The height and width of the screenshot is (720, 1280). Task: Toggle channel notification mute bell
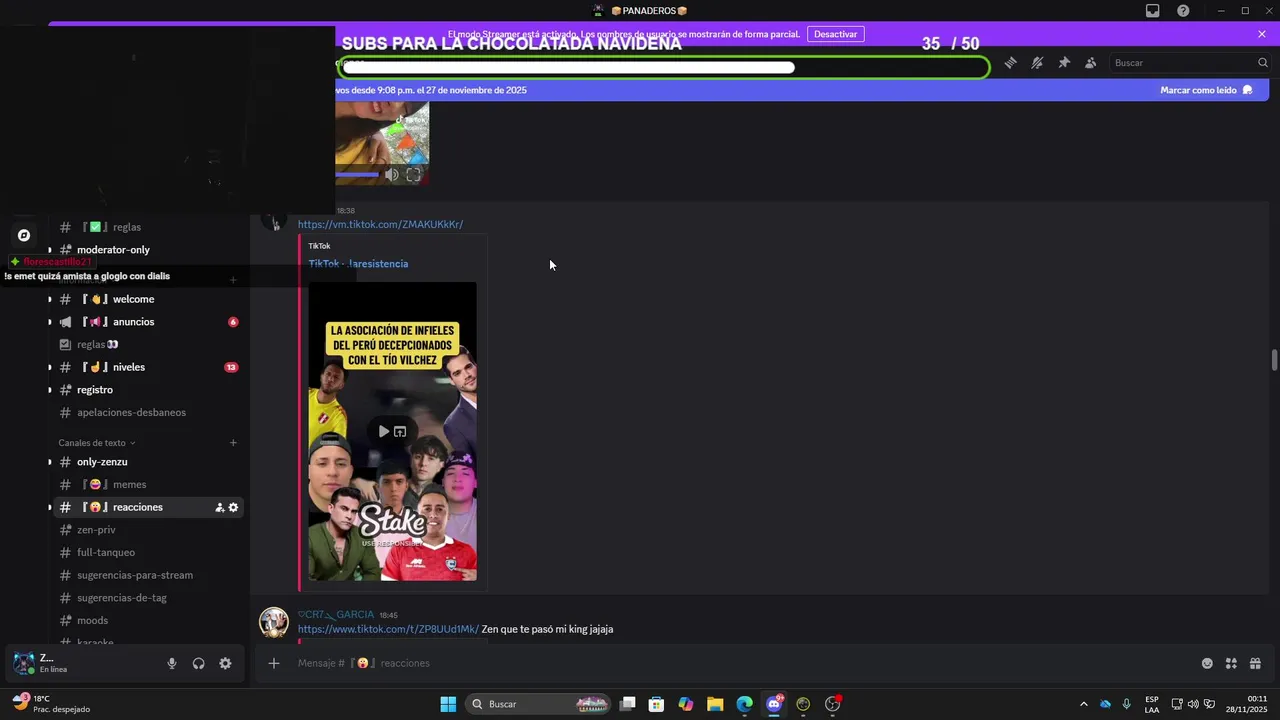pyautogui.click(x=1037, y=63)
